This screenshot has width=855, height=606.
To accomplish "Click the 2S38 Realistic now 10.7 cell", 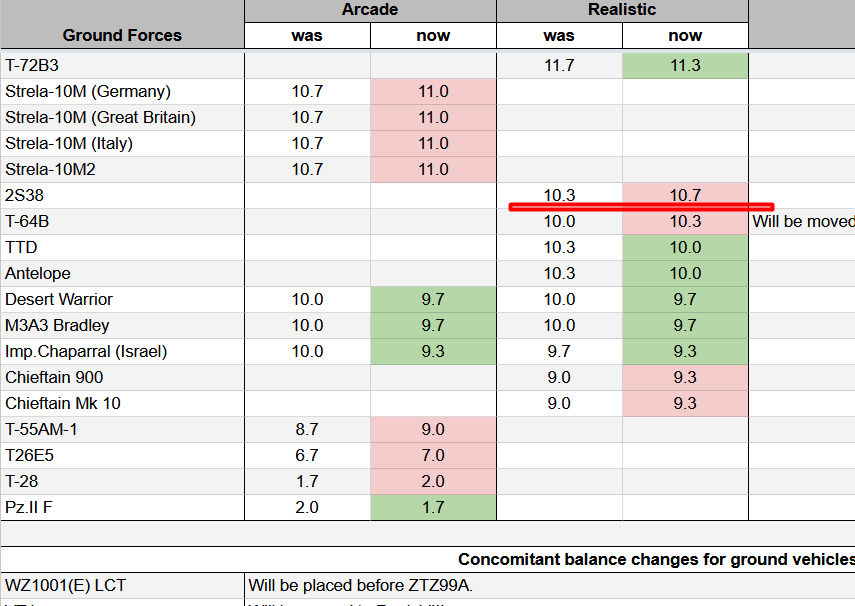I will point(685,194).
